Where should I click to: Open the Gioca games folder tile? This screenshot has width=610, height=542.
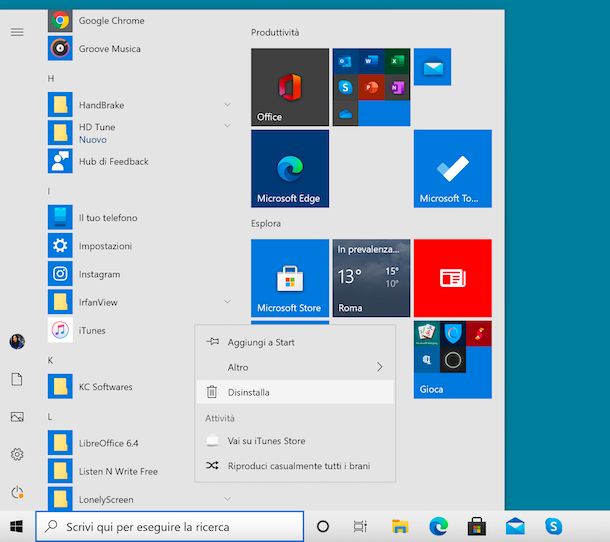pos(453,360)
